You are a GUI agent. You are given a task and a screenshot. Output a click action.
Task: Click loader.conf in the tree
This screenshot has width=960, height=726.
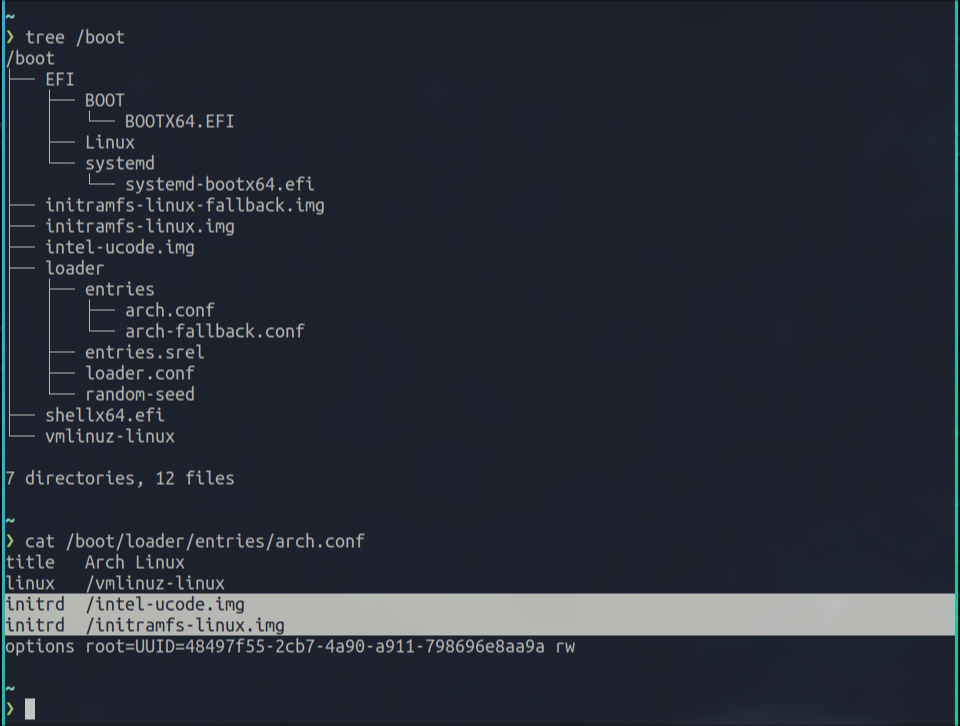140,374
